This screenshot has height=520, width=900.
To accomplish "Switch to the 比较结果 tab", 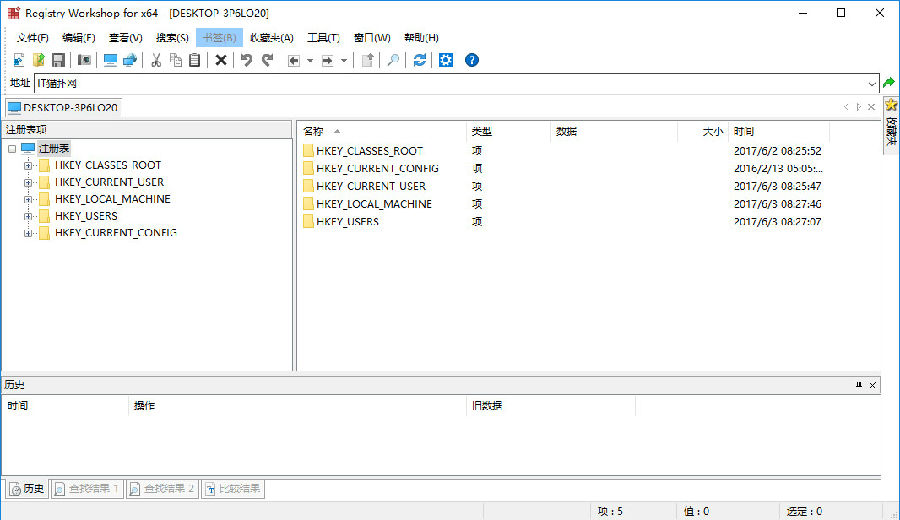I will coord(233,489).
